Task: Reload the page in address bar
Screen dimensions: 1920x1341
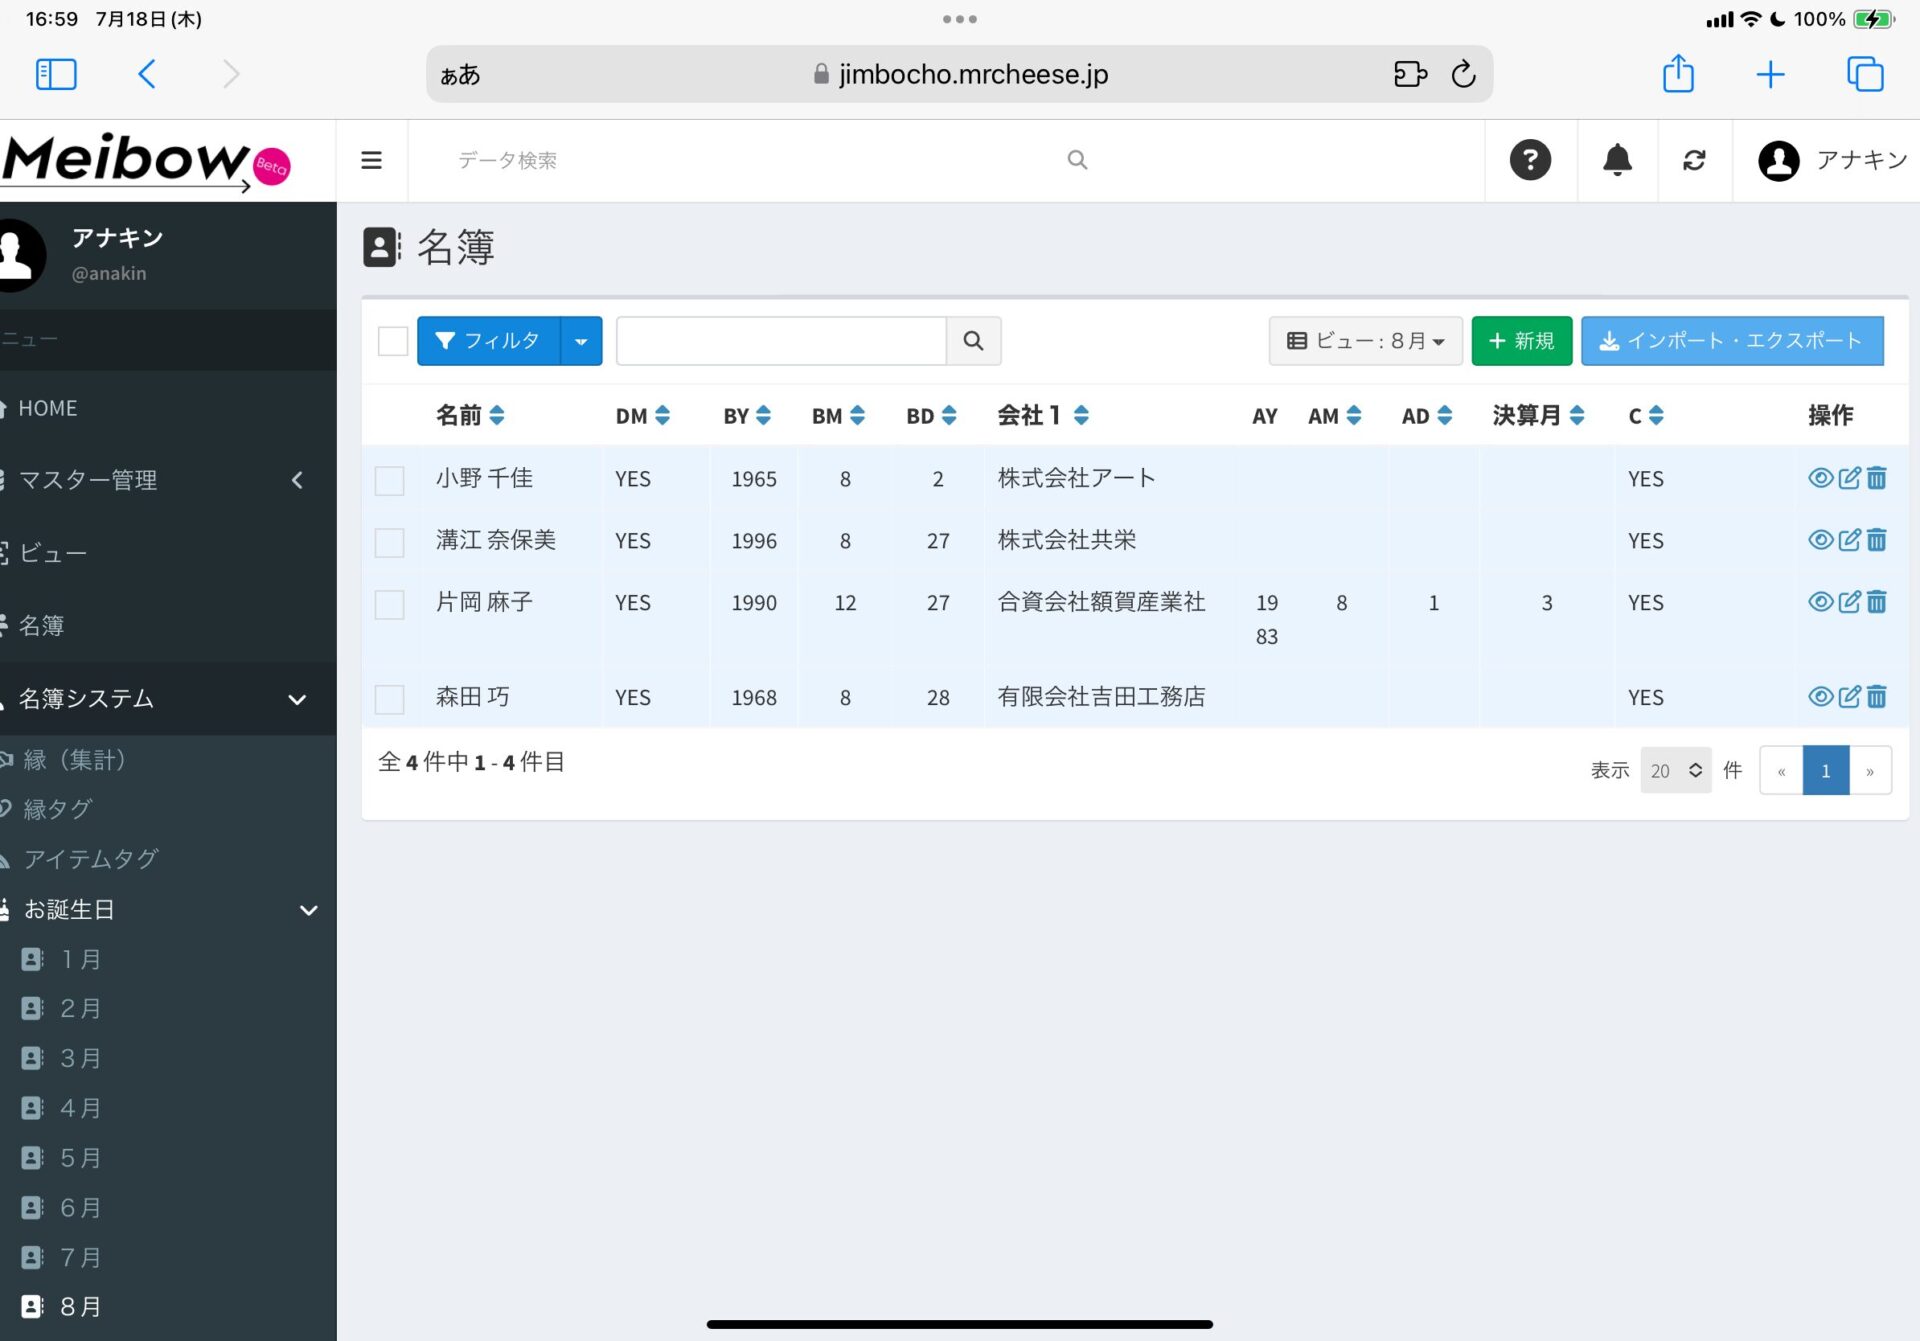Action: (x=1463, y=74)
